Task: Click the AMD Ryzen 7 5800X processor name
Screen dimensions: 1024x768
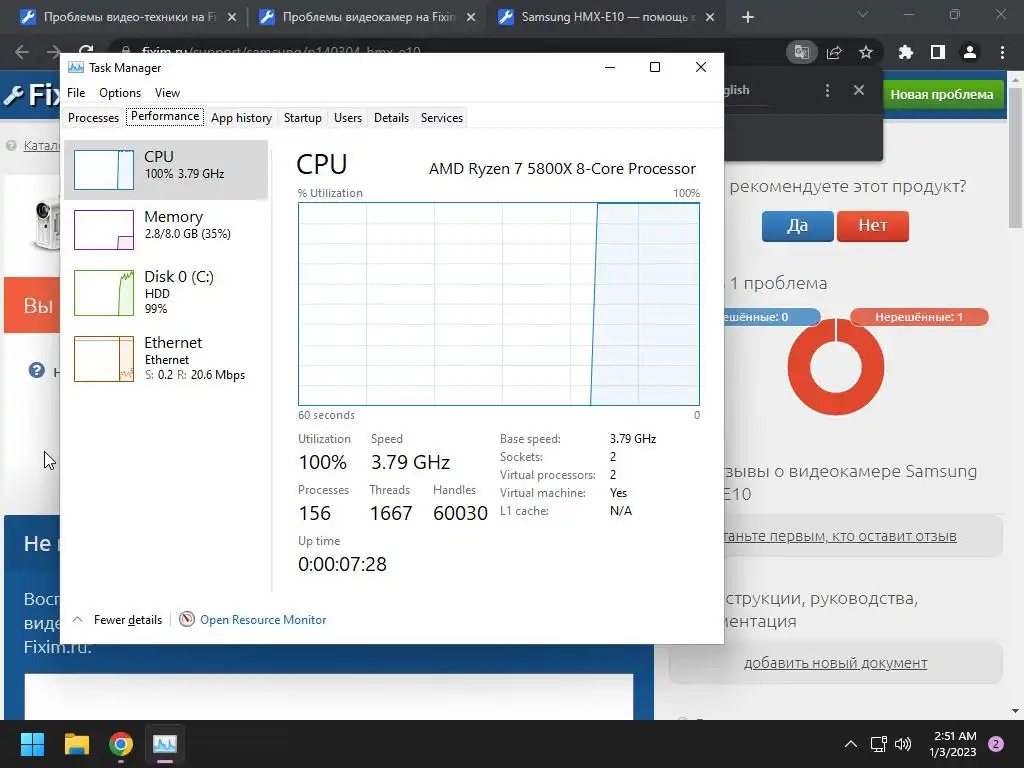Action: pos(562,168)
